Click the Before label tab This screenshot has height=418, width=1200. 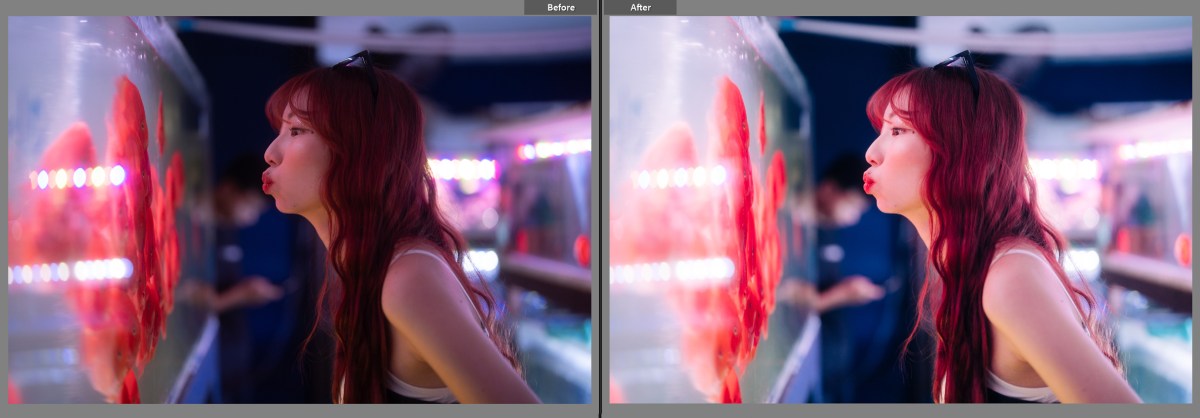coord(560,7)
